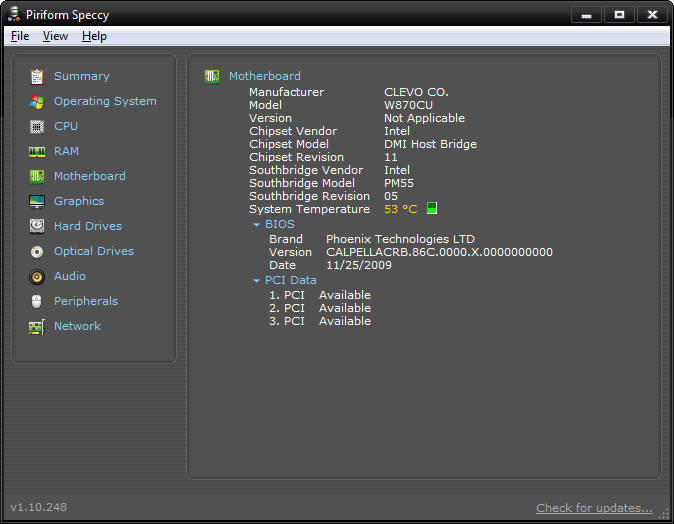Click the v1.10.248 version text
The width and height of the screenshot is (674, 524).
[39, 507]
